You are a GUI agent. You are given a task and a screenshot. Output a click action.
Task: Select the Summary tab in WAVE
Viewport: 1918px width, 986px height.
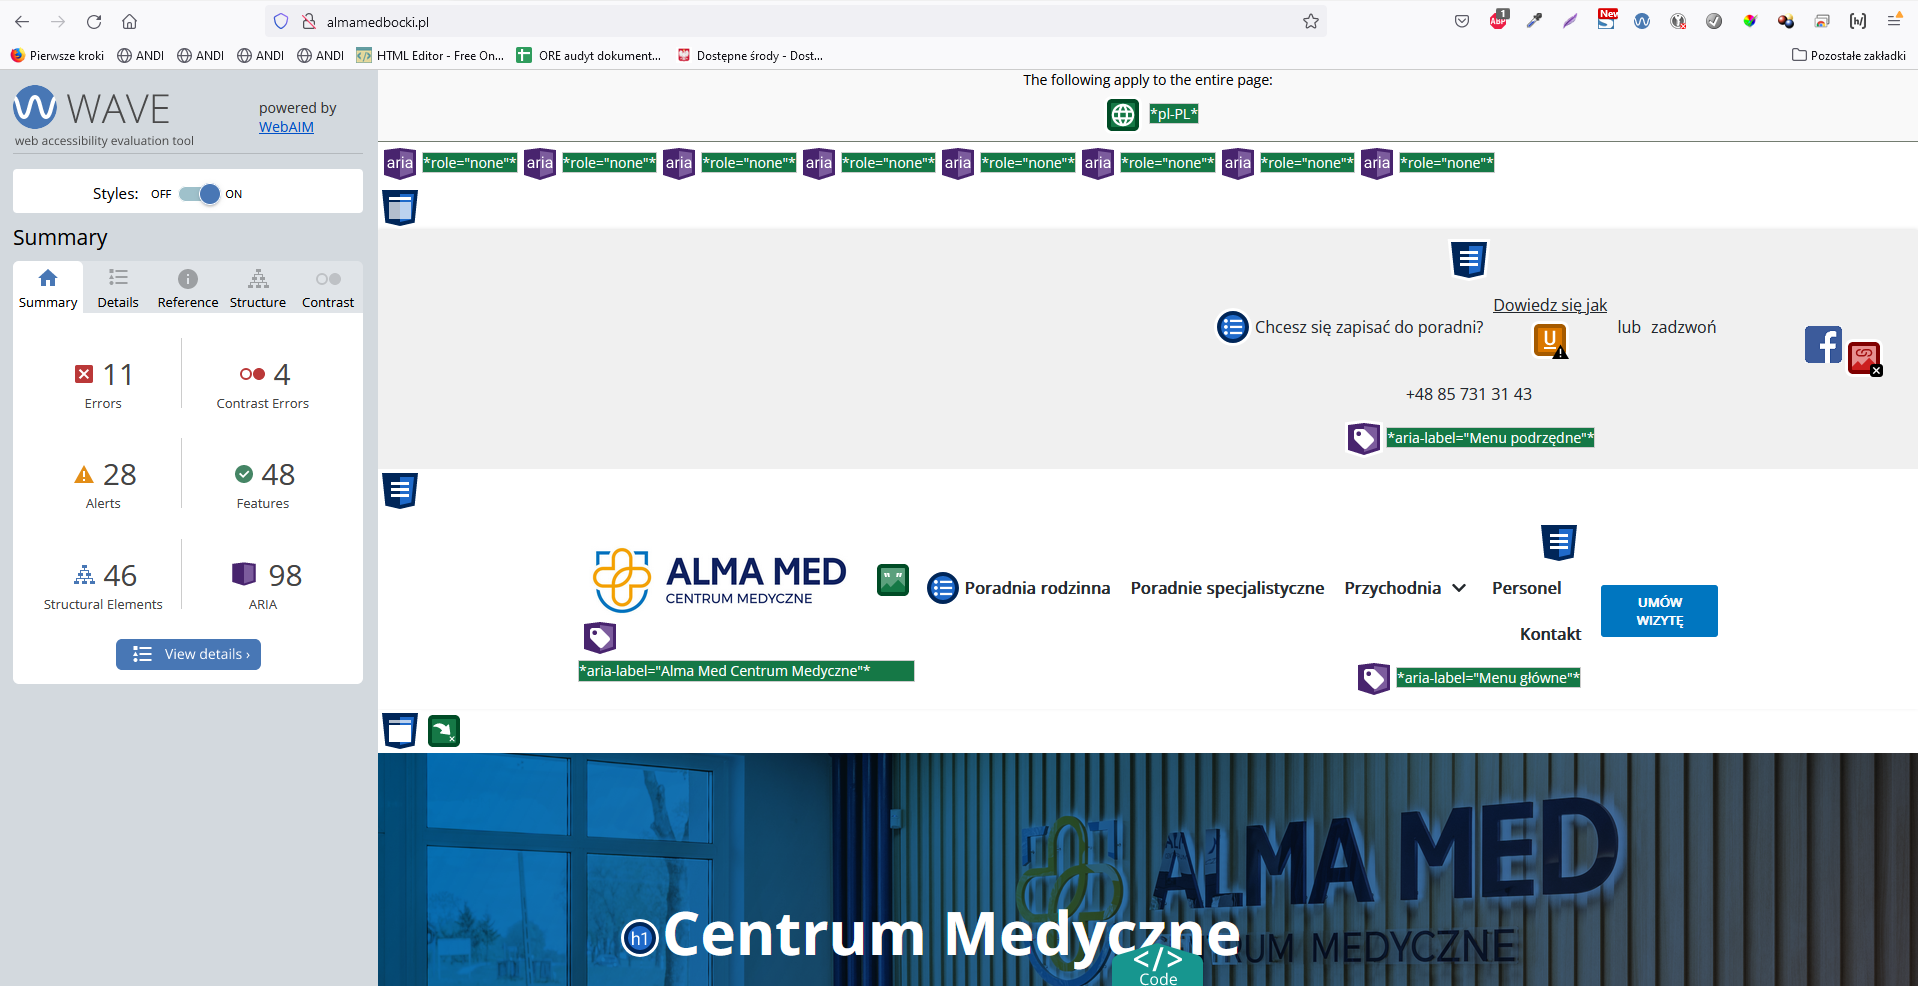point(48,289)
